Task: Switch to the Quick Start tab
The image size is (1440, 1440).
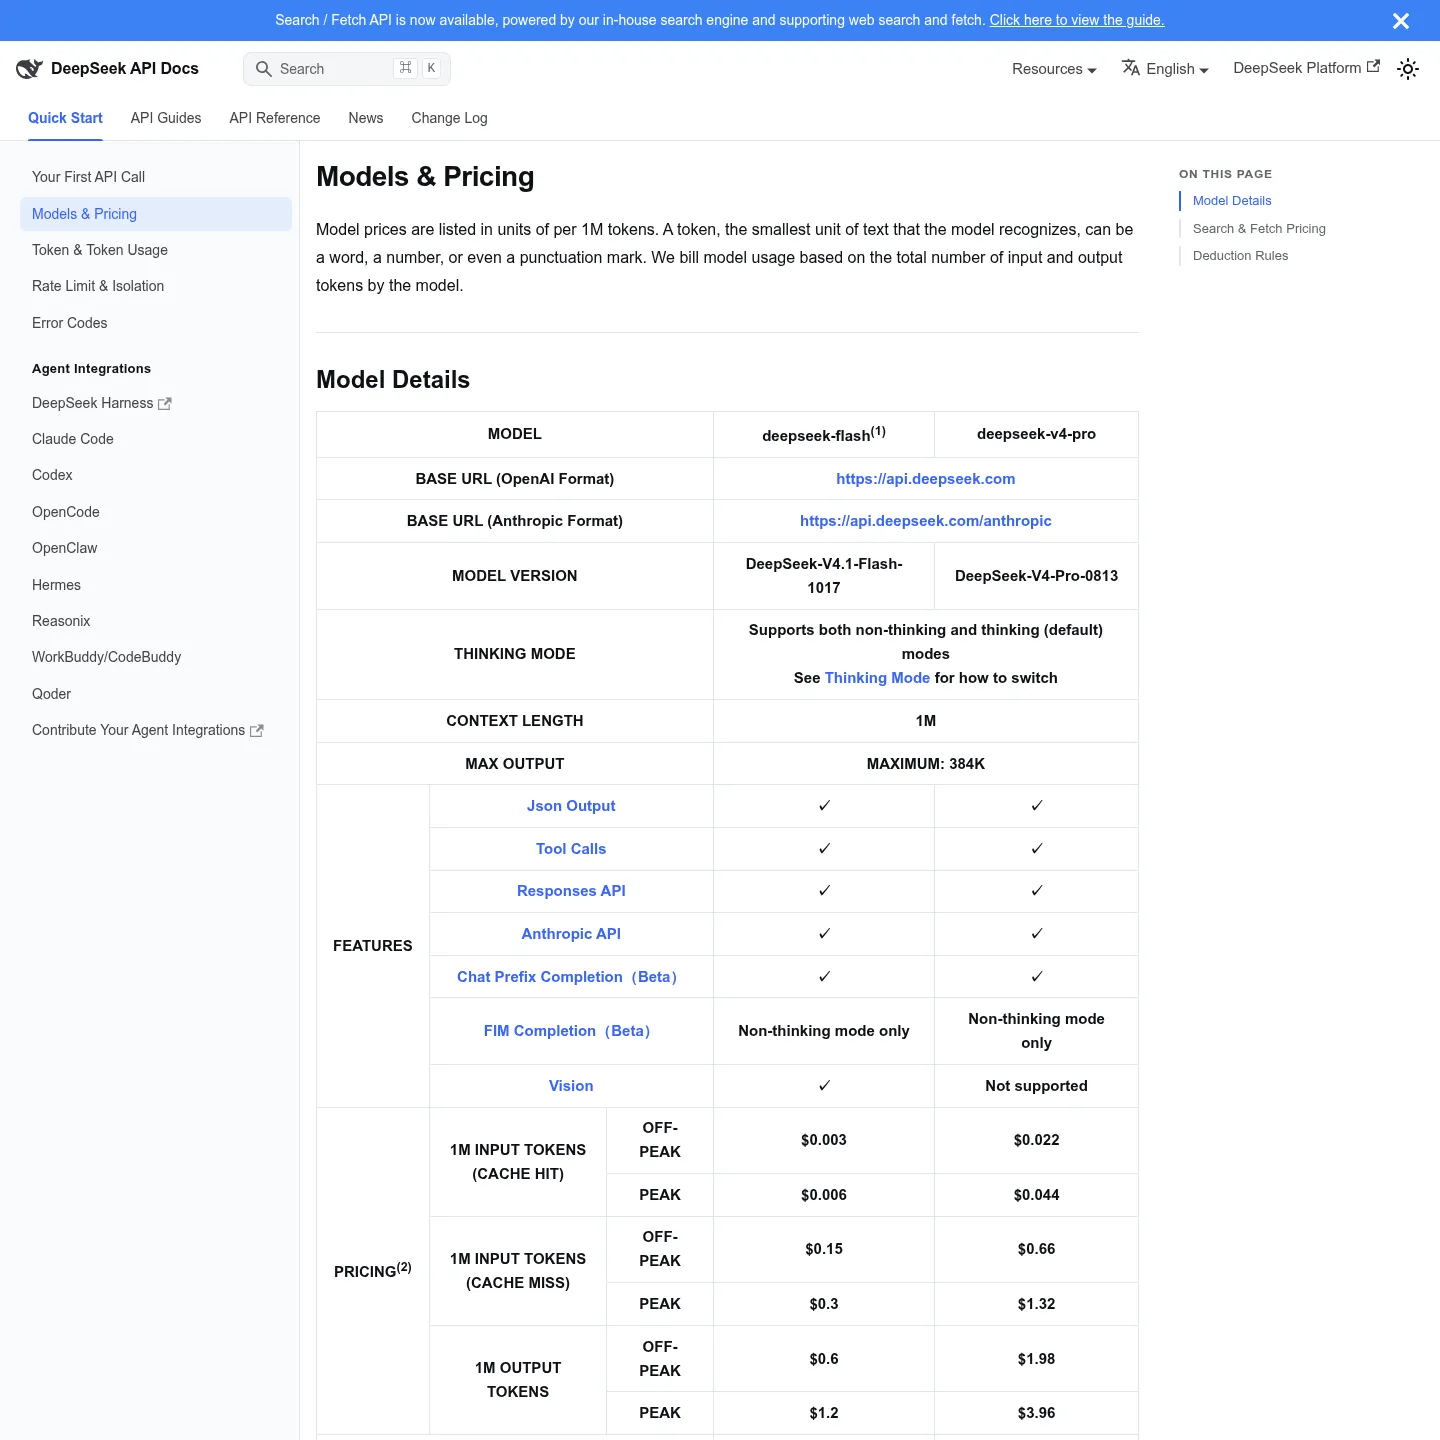Action: [65, 118]
